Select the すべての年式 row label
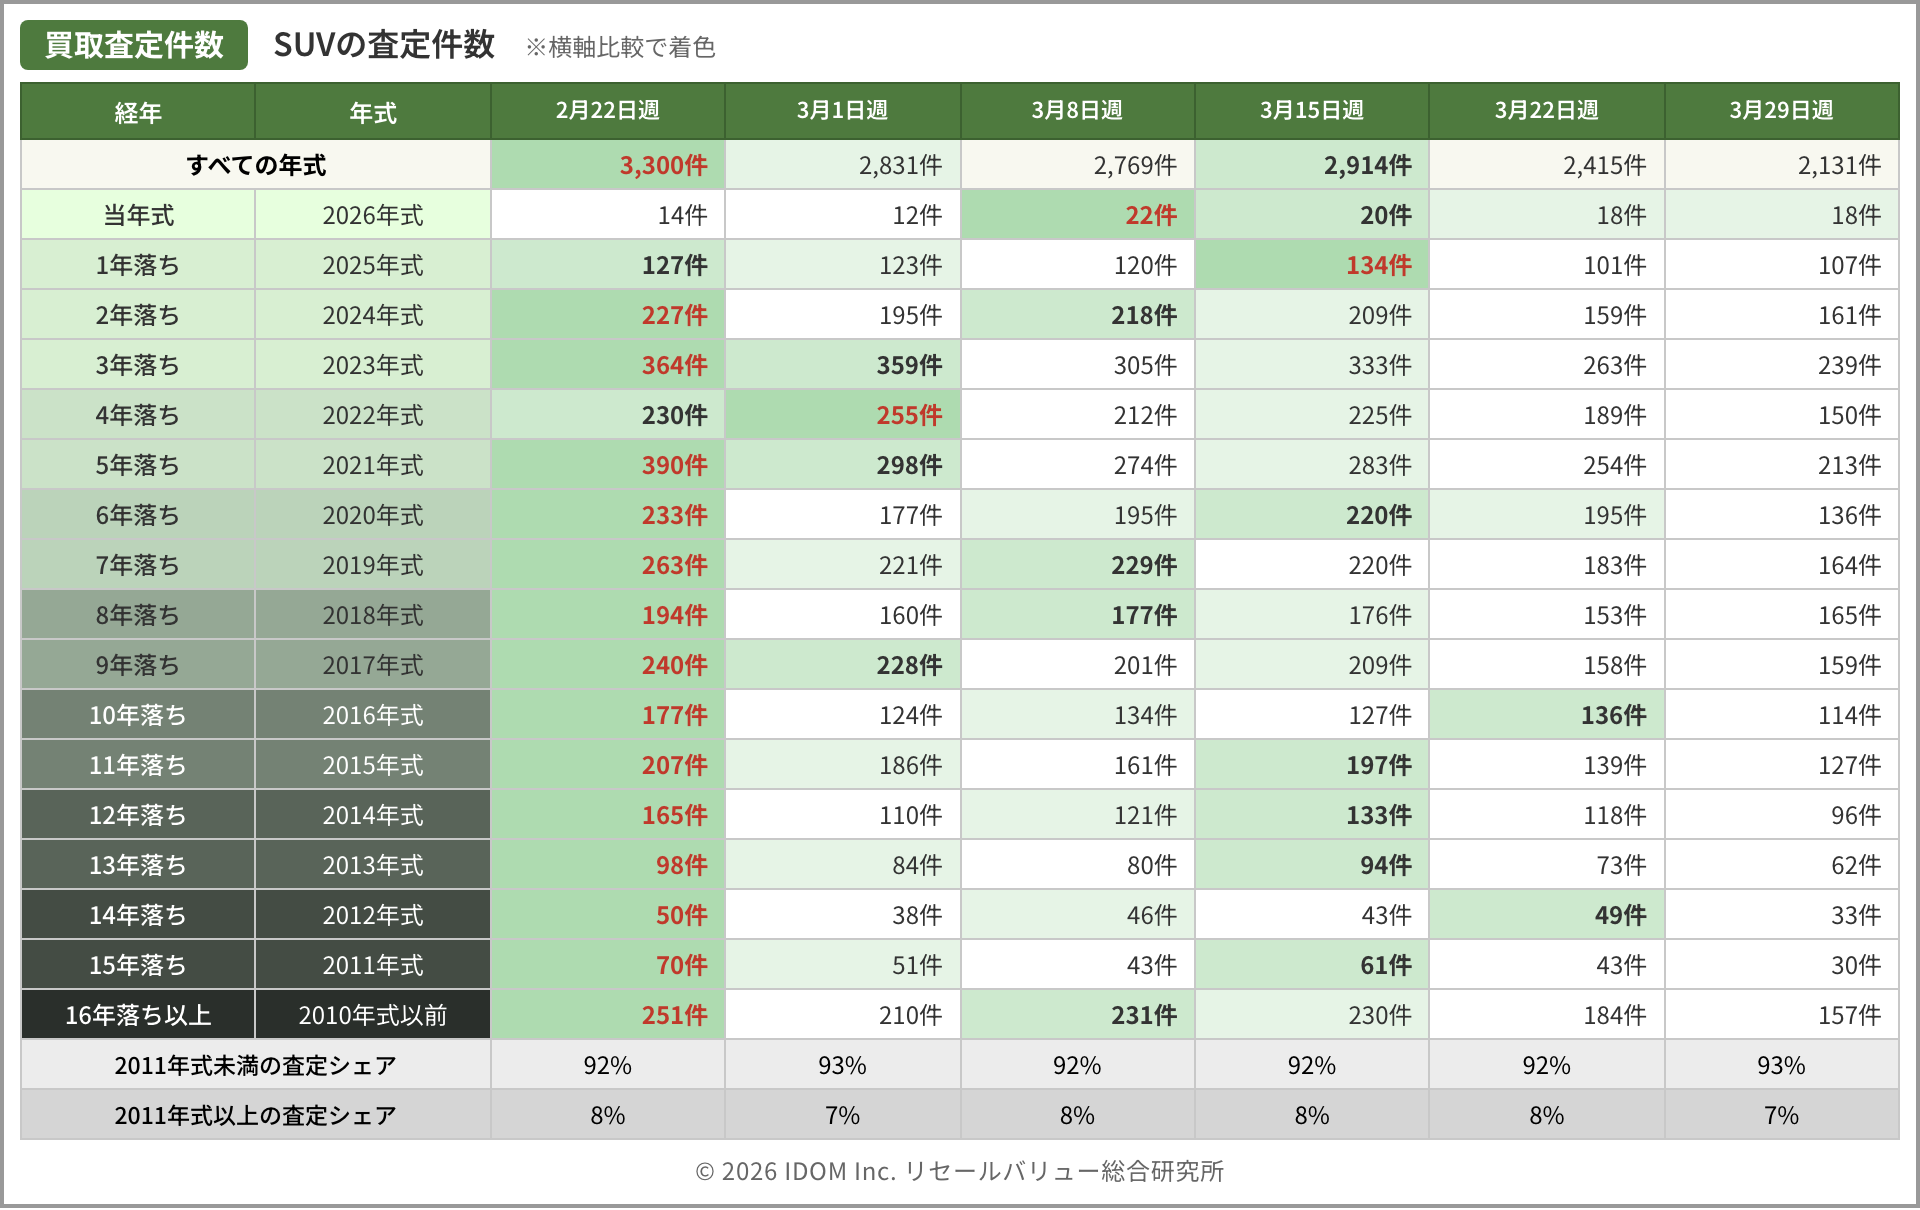This screenshot has height=1210, width=1920. pyautogui.click(x=256, y=165)
